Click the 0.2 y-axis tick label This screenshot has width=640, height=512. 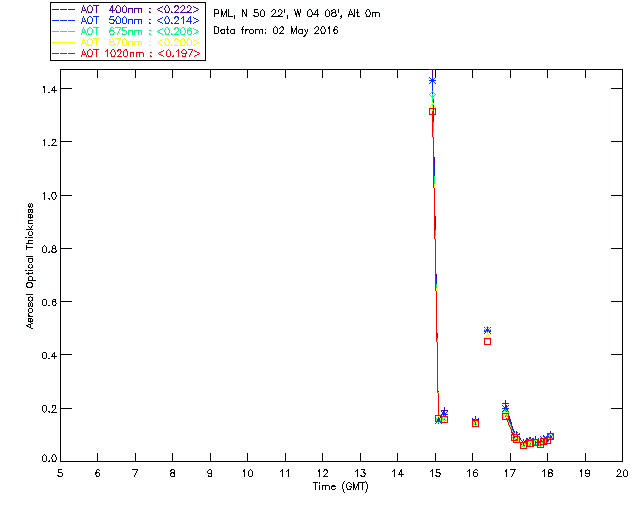coord(49,409)
